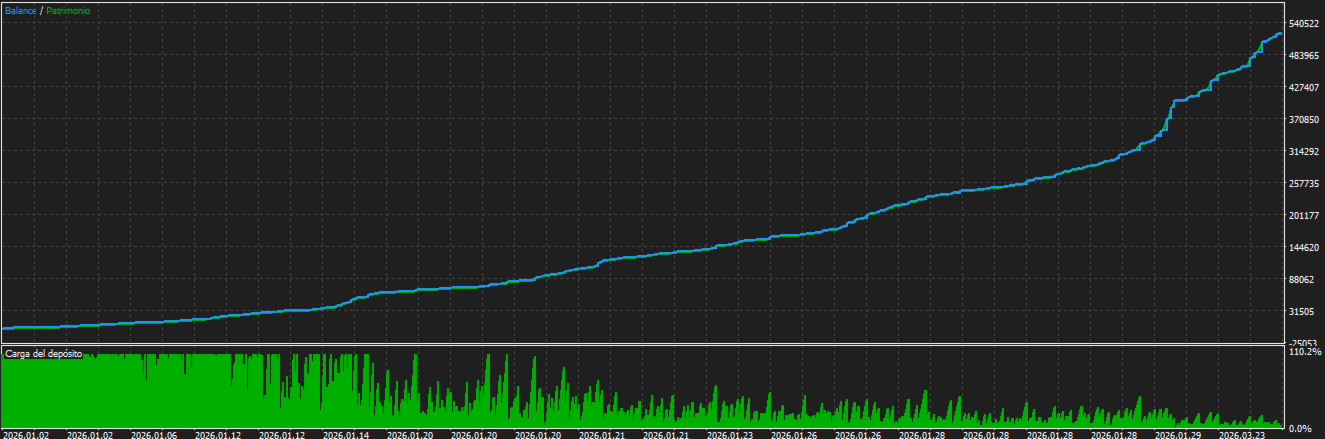Viewport: 1325px width, 439px height.
Task: Click the 370850 axis value
Action: point(1305,119)
